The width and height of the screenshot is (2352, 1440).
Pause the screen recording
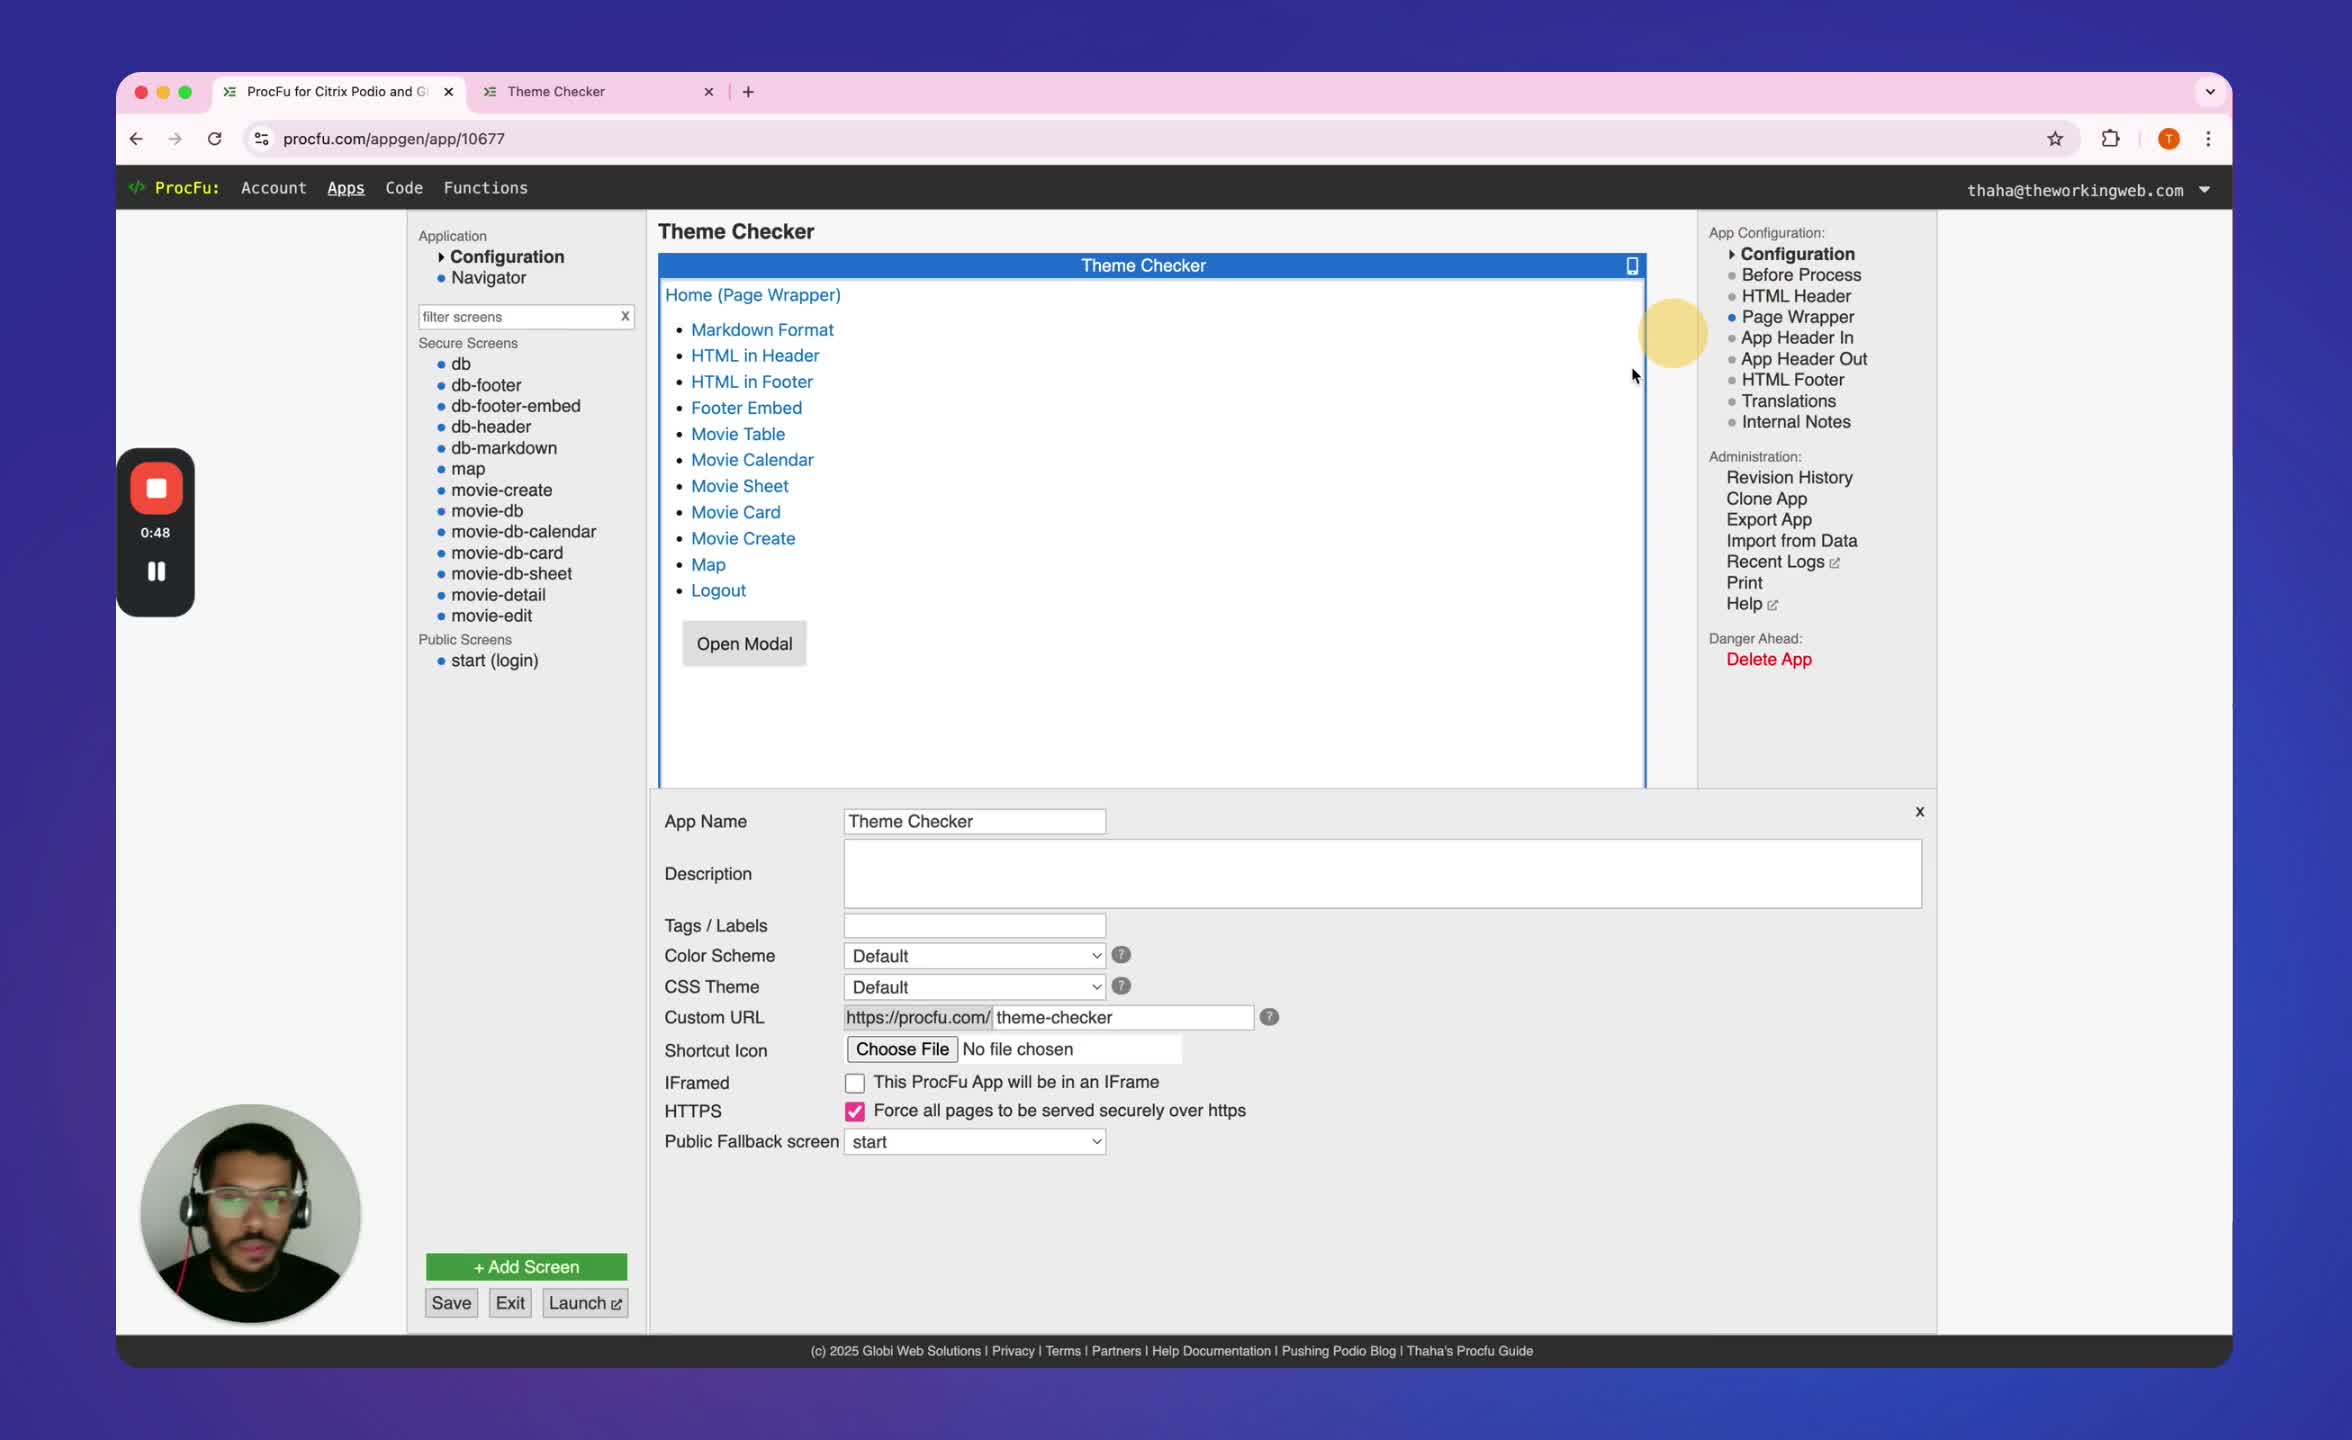click(x=156, y=572)
